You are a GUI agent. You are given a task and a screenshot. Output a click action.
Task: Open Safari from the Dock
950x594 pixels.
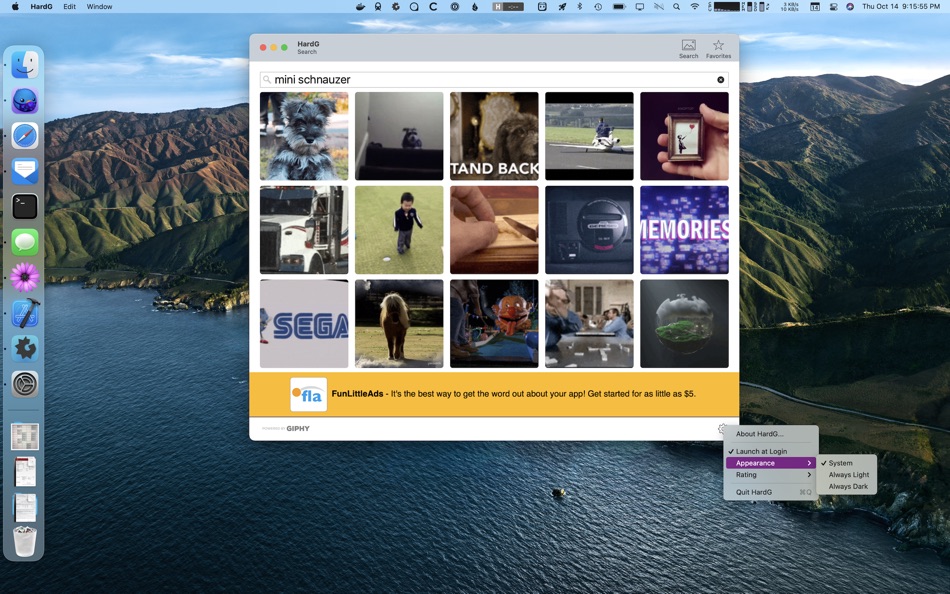[25, 136]
